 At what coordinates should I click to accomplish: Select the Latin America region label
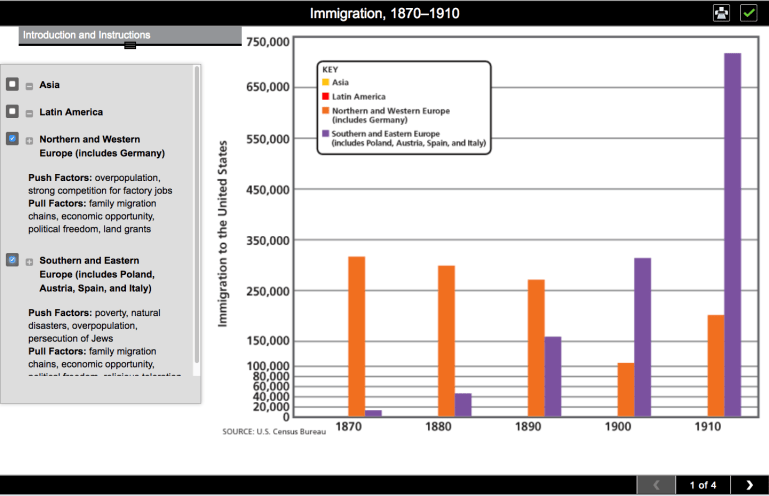click(x=71, y=112)
